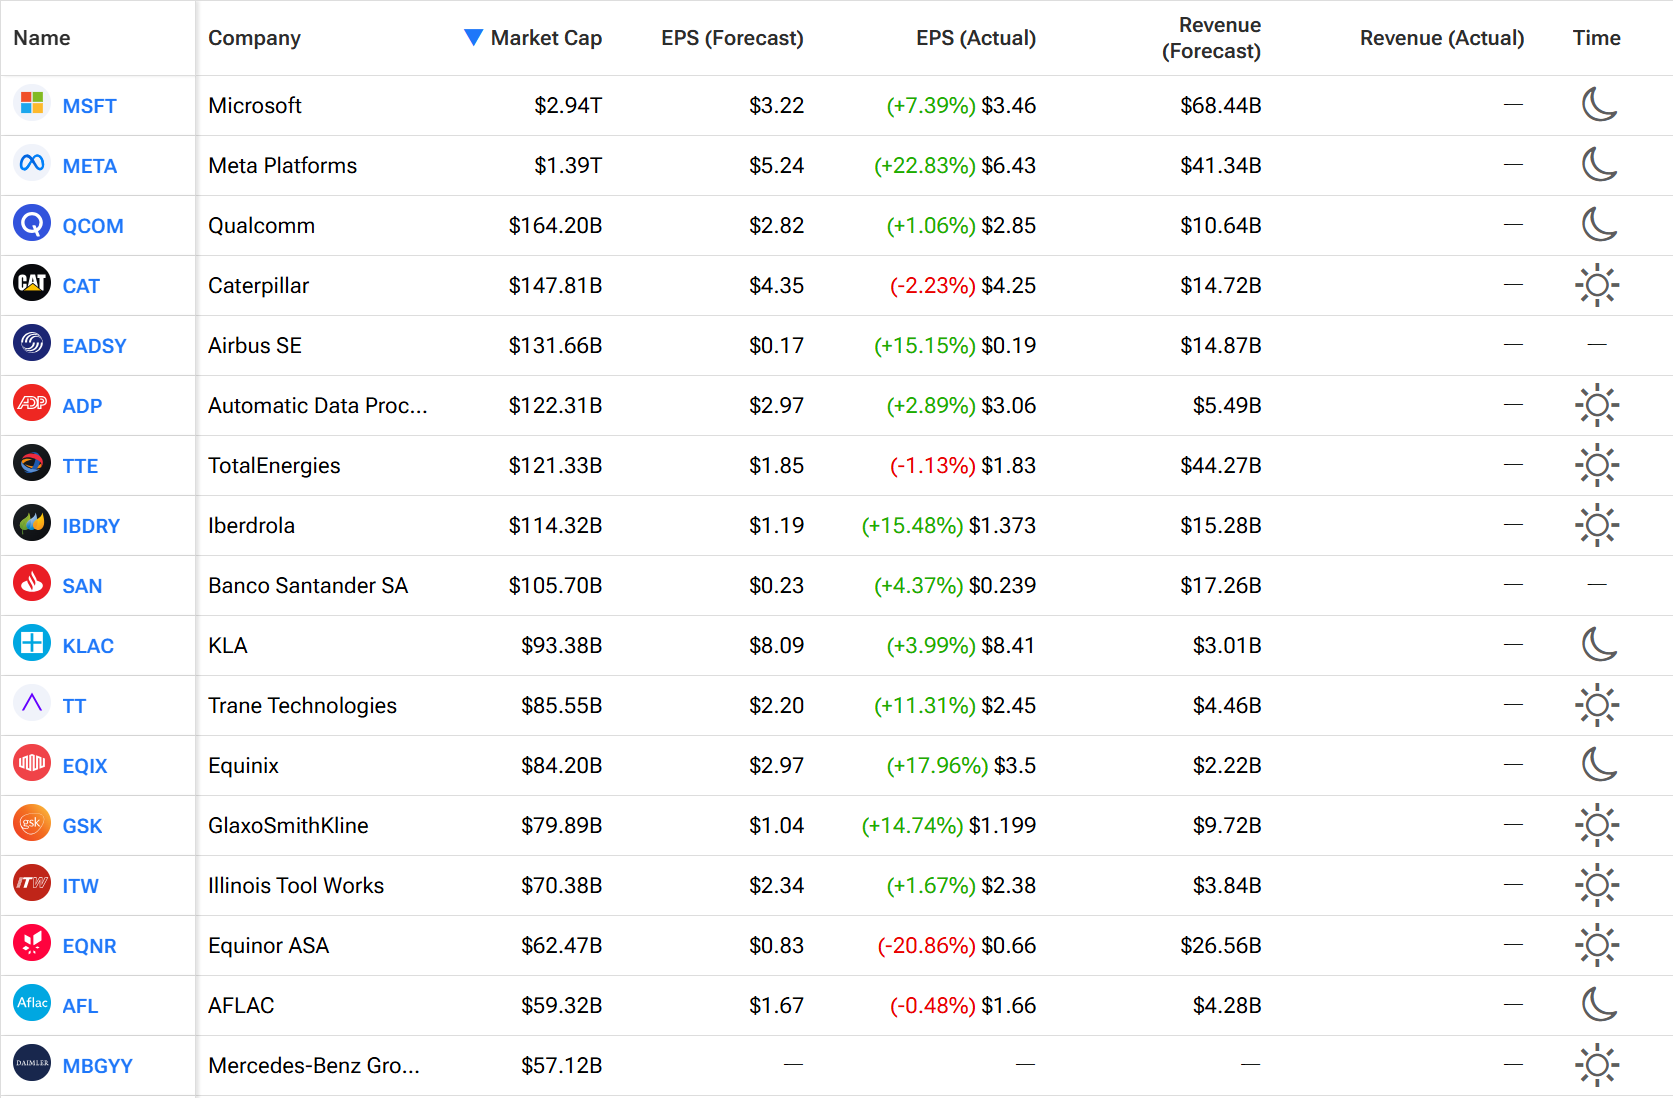Click the Illinois Tool Works logo icon

pos(32,883)
